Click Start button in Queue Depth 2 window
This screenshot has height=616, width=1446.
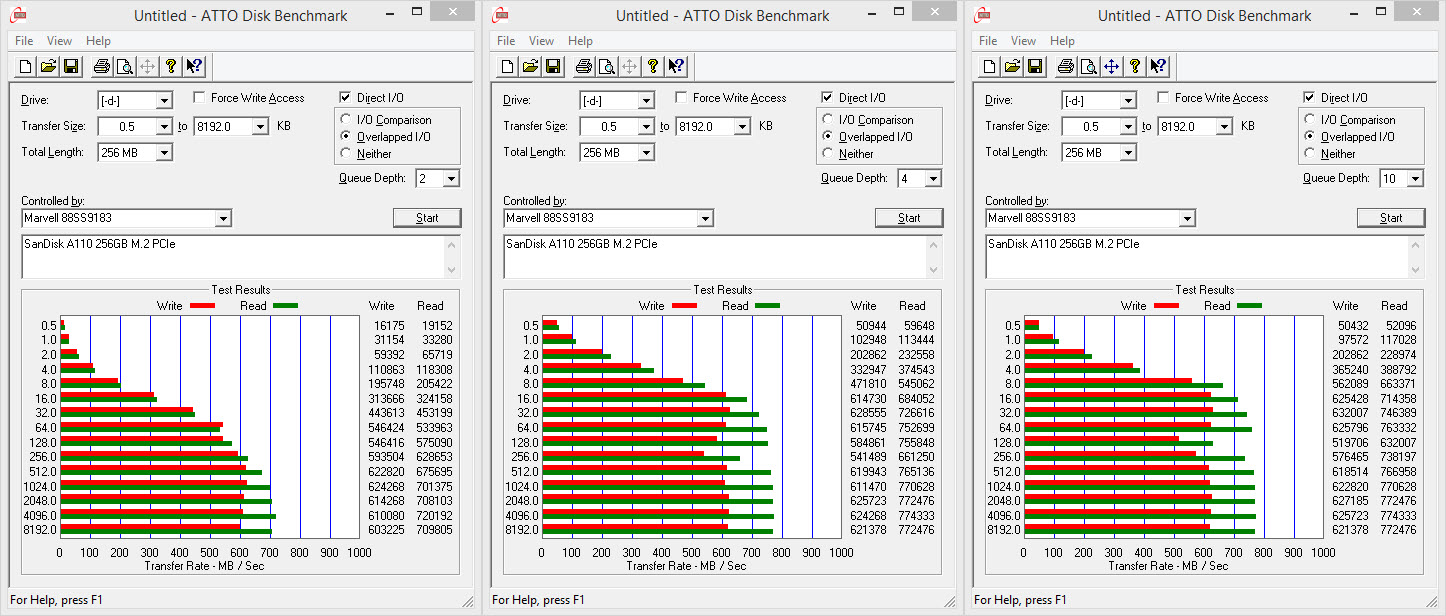[x=427, y=218]
